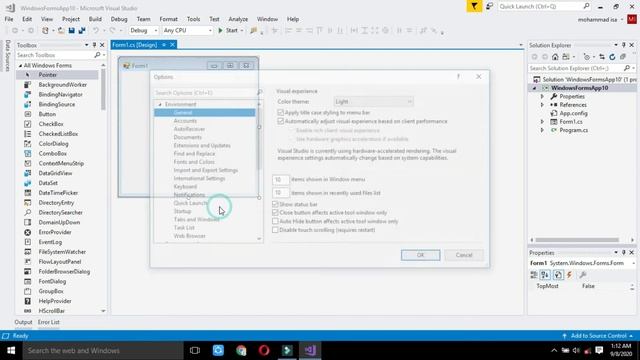The width and height of the screenshot is (640, 360).
Task: Toggle Show status bar checkbox
Action: pos(276,204)
